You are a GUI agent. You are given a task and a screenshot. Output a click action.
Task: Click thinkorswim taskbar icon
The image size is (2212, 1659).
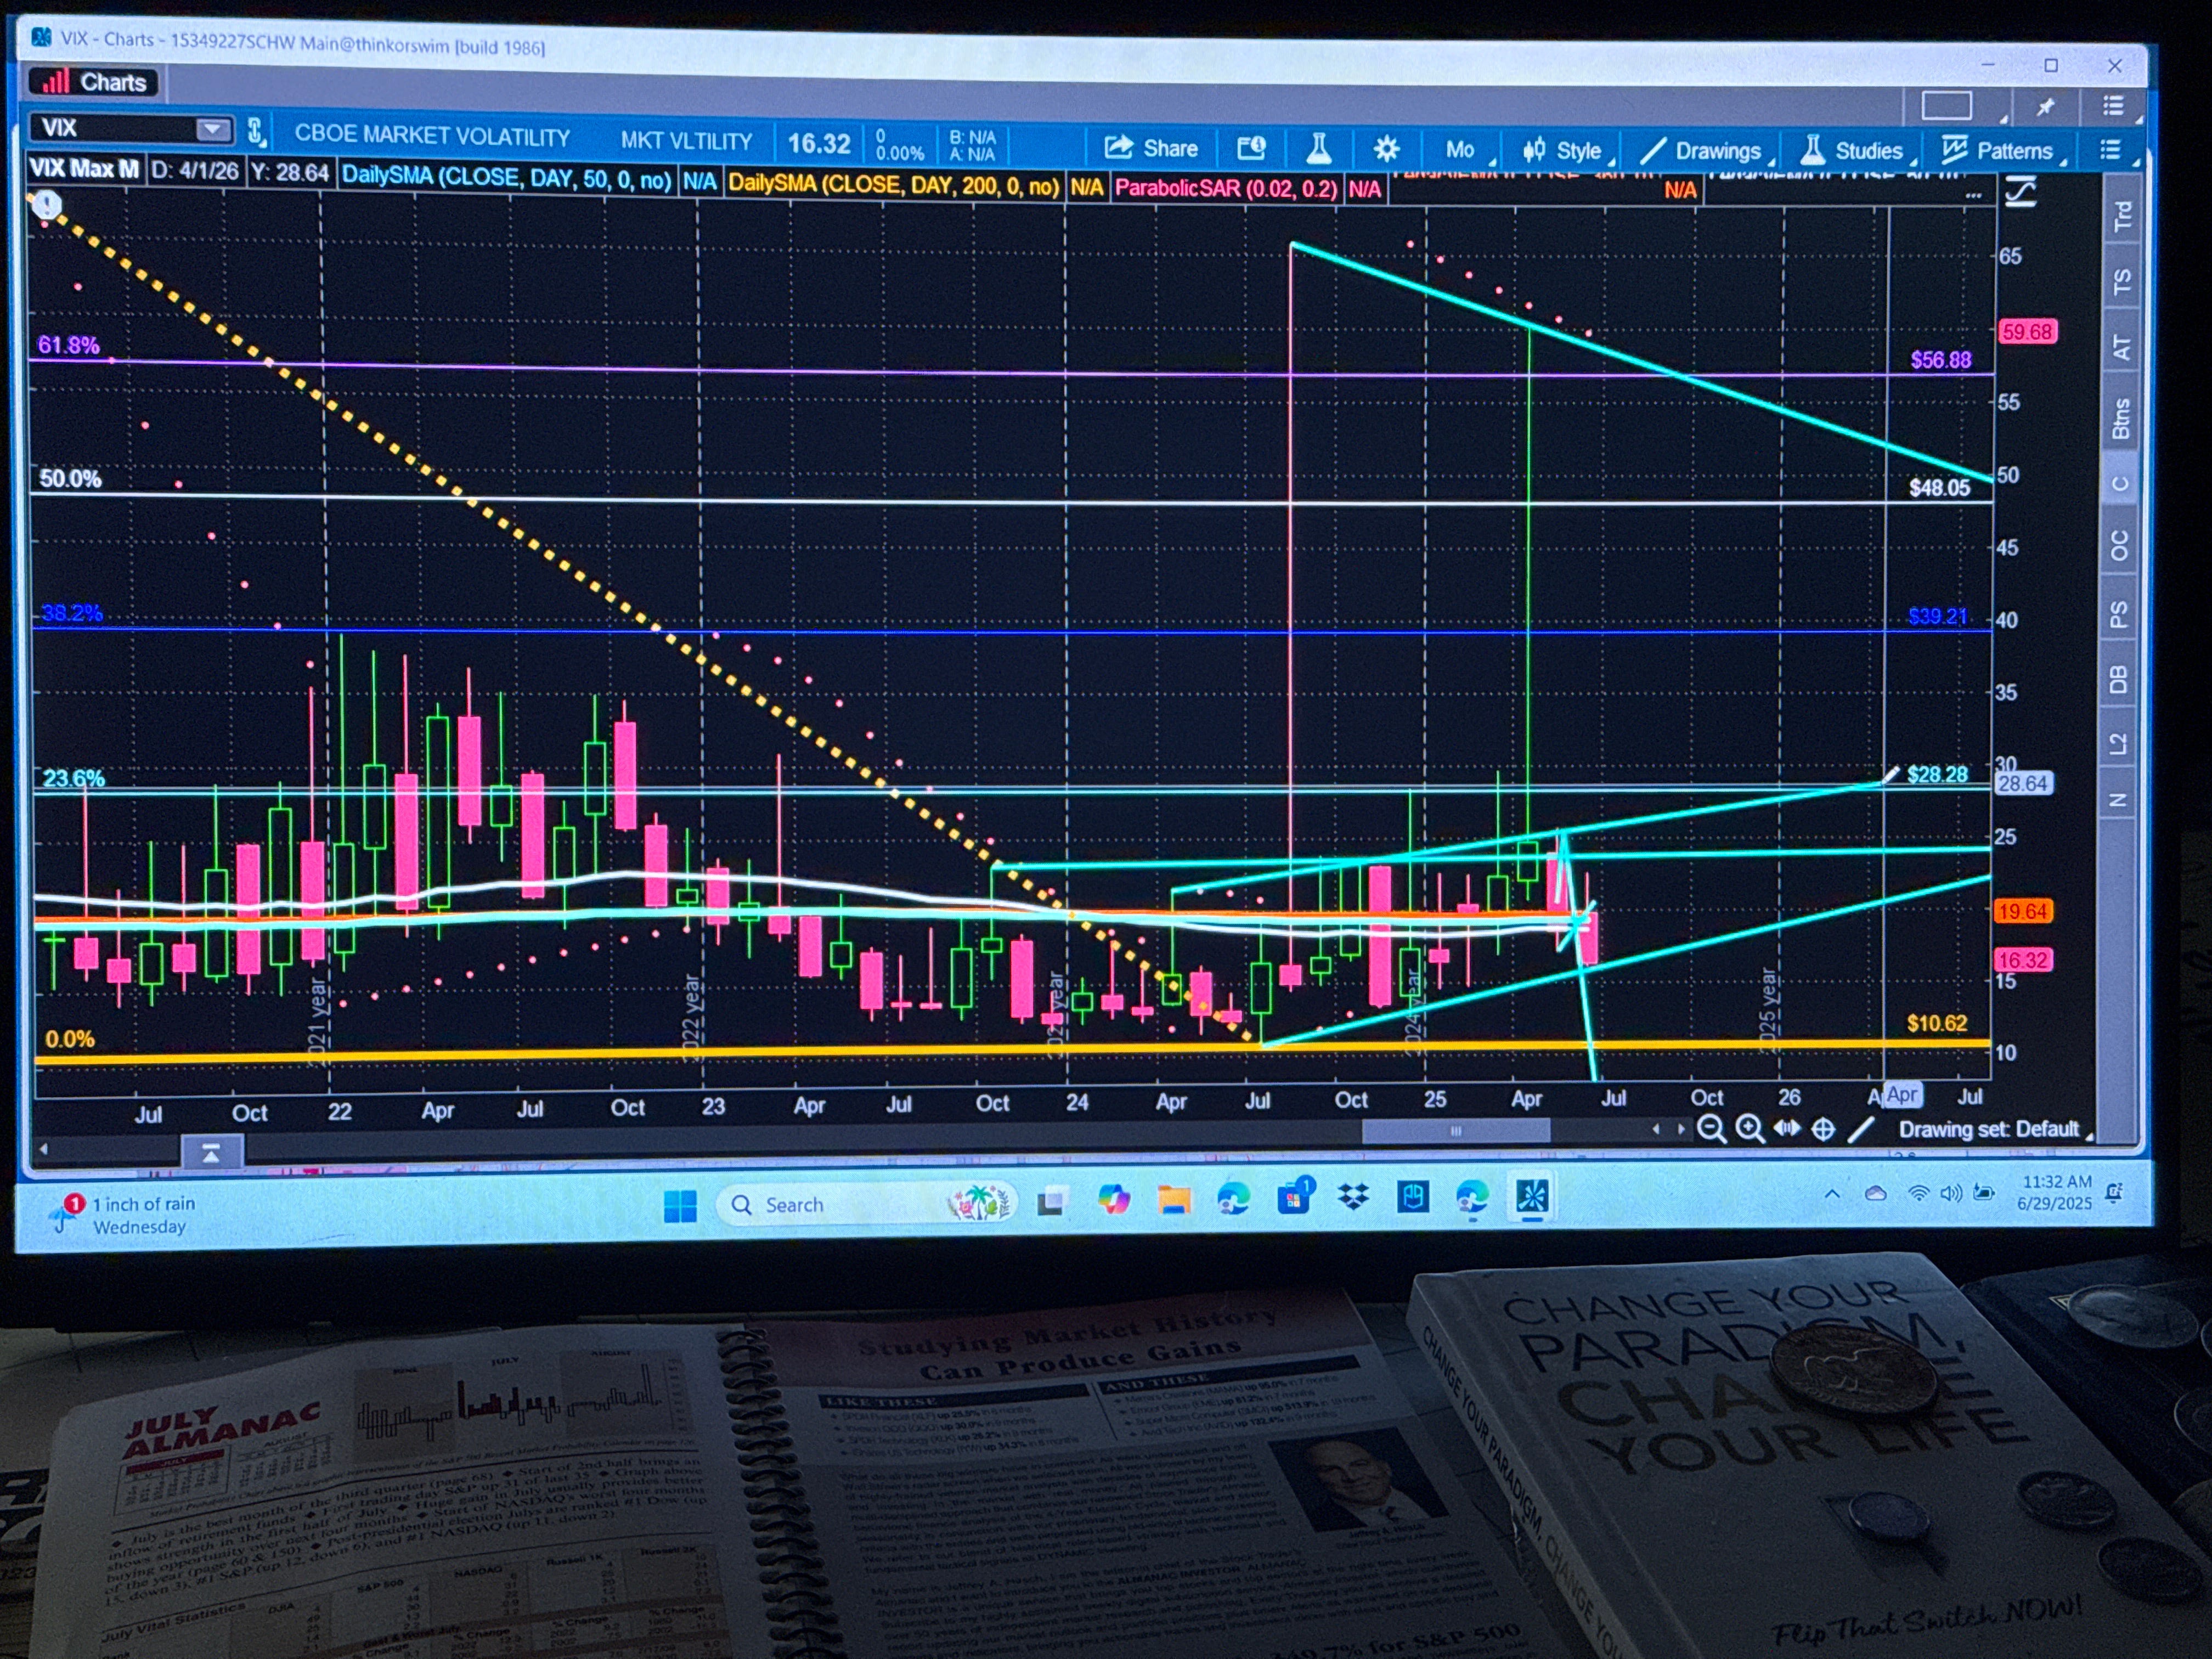coord(1531,1196)
